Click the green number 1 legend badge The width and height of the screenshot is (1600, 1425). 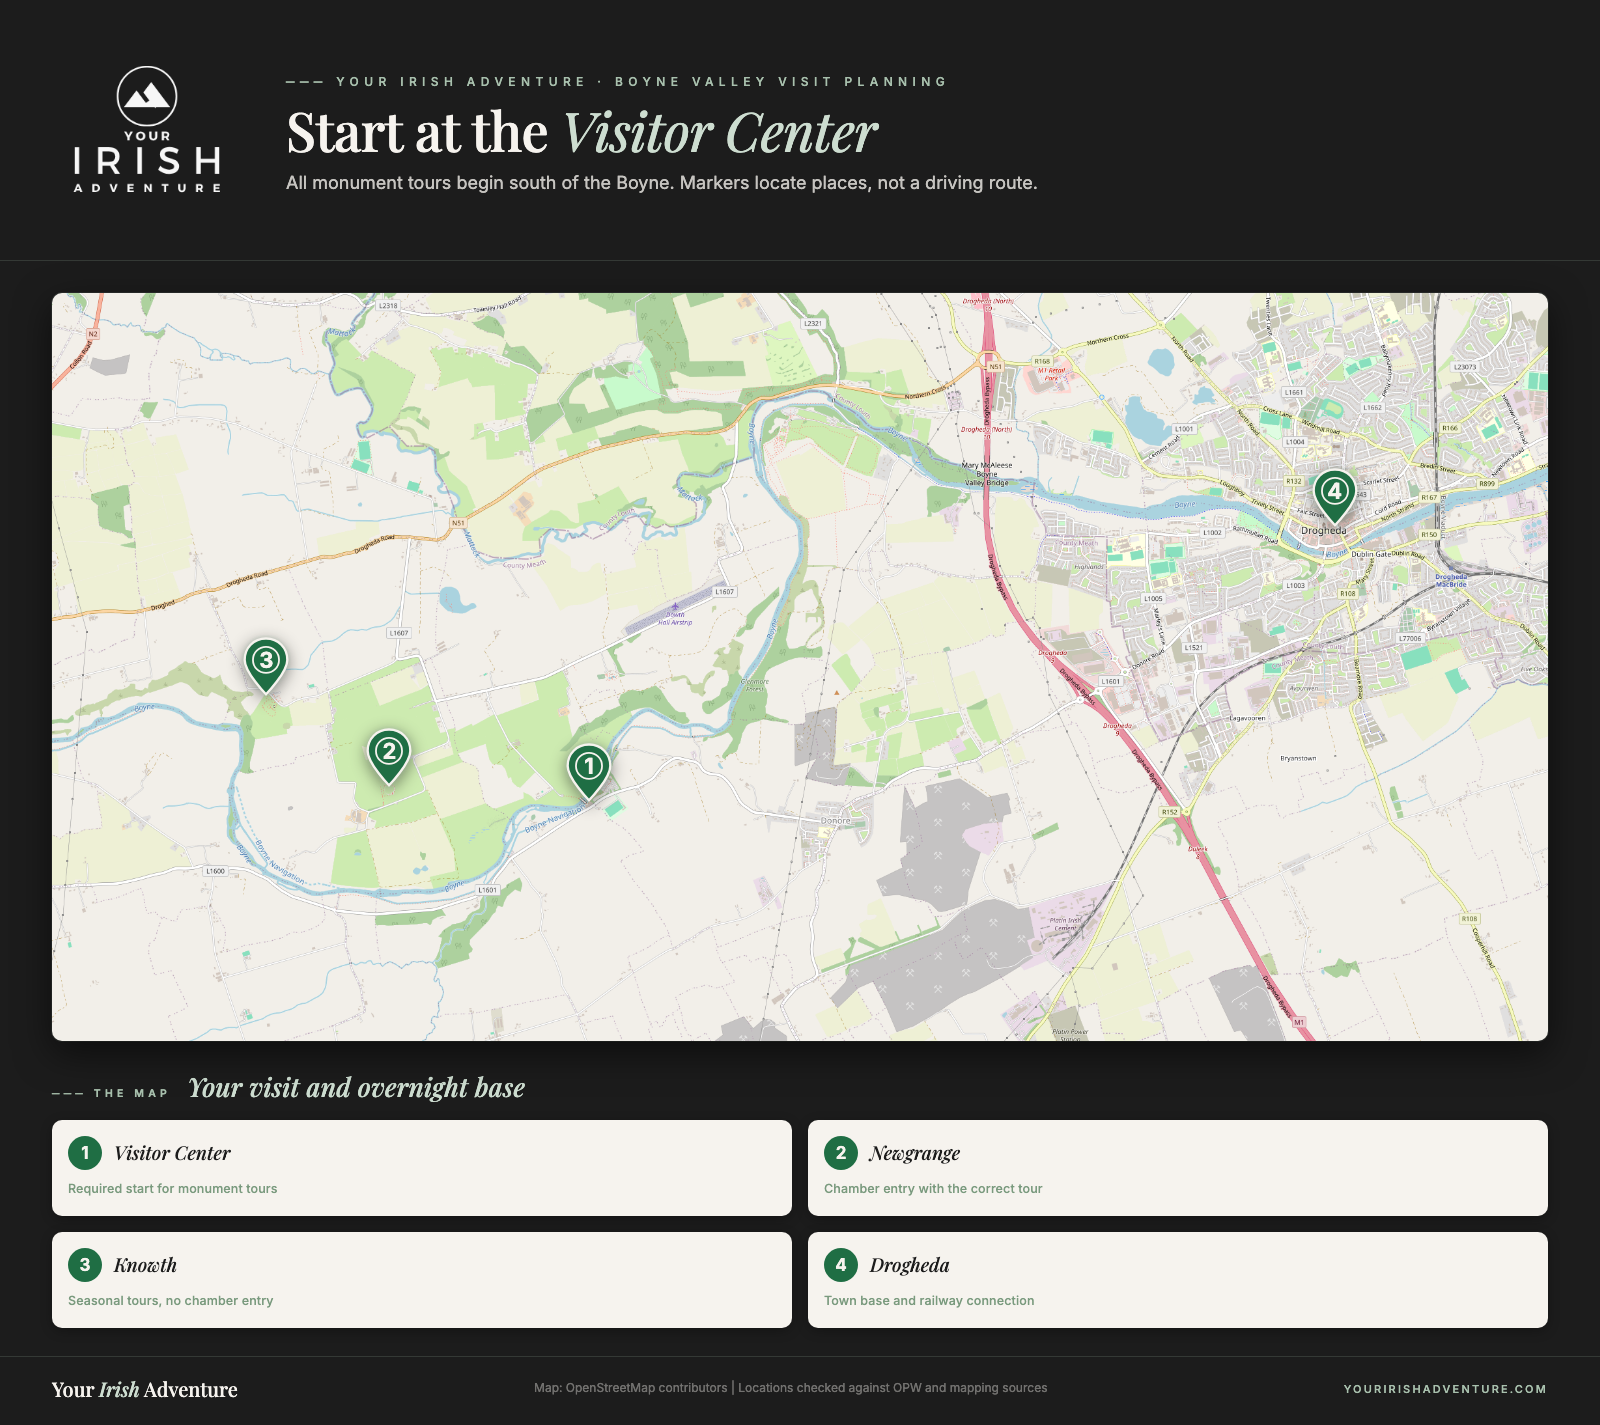point(85,1153)
